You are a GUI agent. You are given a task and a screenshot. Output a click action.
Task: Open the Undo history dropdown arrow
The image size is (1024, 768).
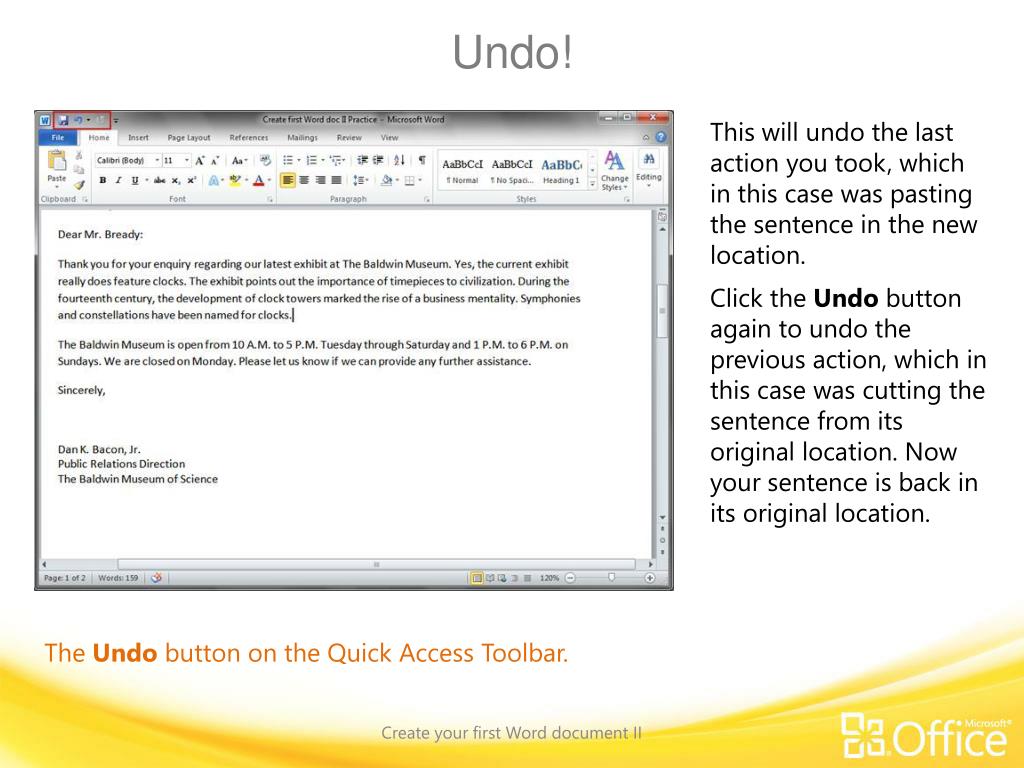click(x=88, y=120)
